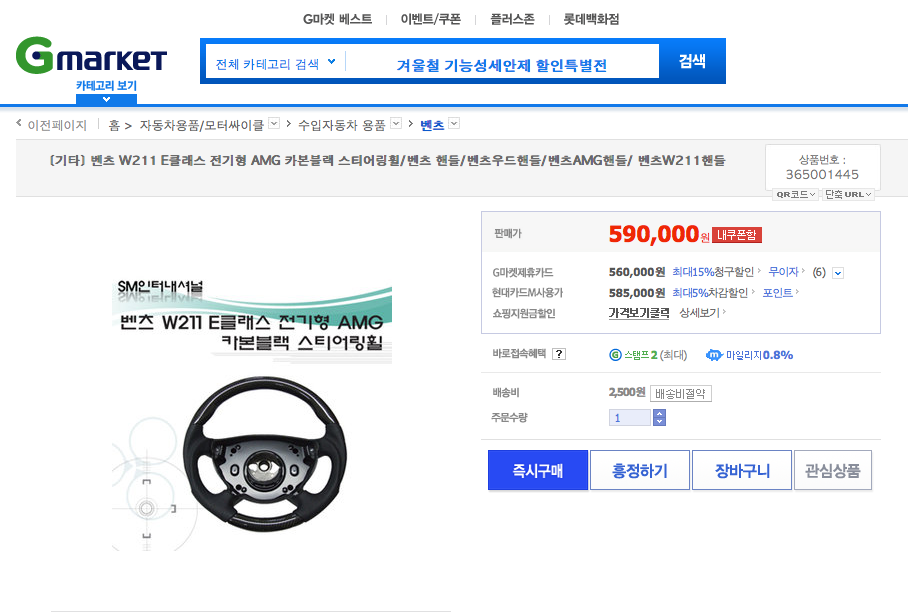
Task: Click the product number 365001445
Action: (822, 174)
